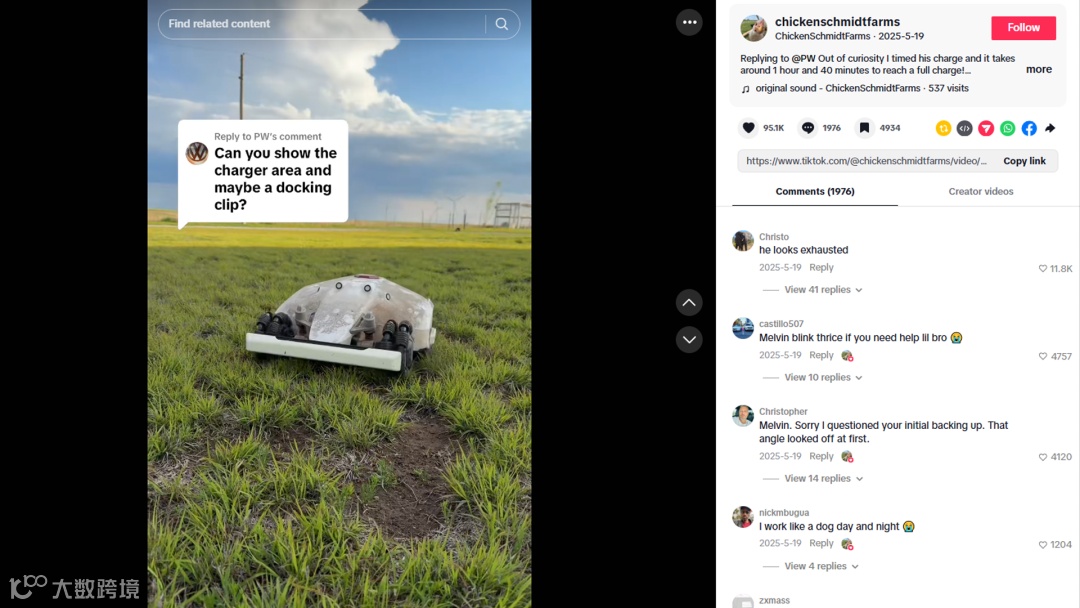The height and width of the screenshot is (608, 1080).
Task: Follow chickenschmidtfarms
Action: (x=1024, y=28)
